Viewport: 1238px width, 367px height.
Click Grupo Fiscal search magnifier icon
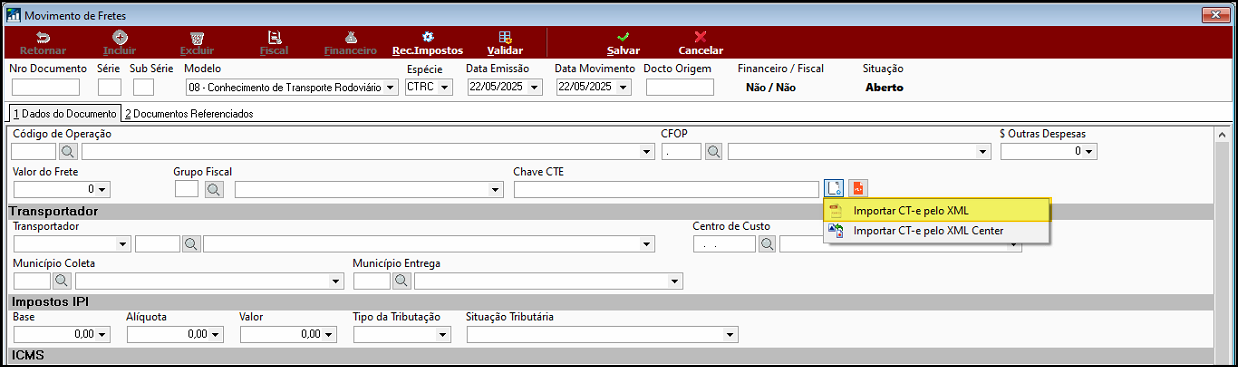click(x=214, y=189)
